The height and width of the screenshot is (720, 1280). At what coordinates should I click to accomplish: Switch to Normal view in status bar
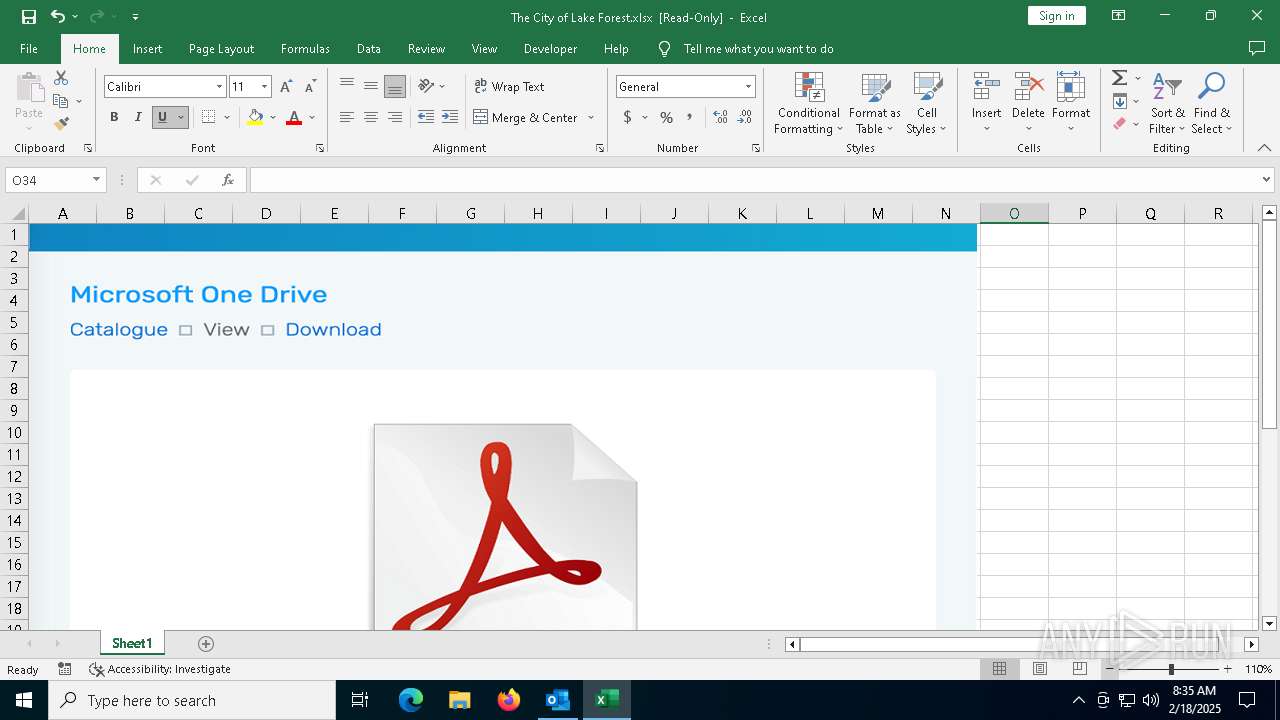pyautogui.click(x=999, y=669)
